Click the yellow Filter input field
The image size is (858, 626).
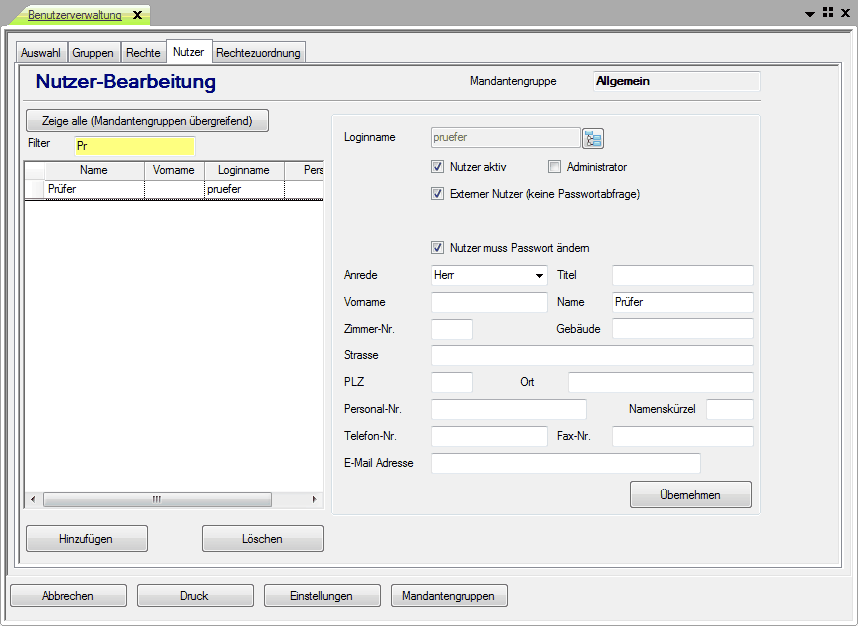click(x=134, y=146)
